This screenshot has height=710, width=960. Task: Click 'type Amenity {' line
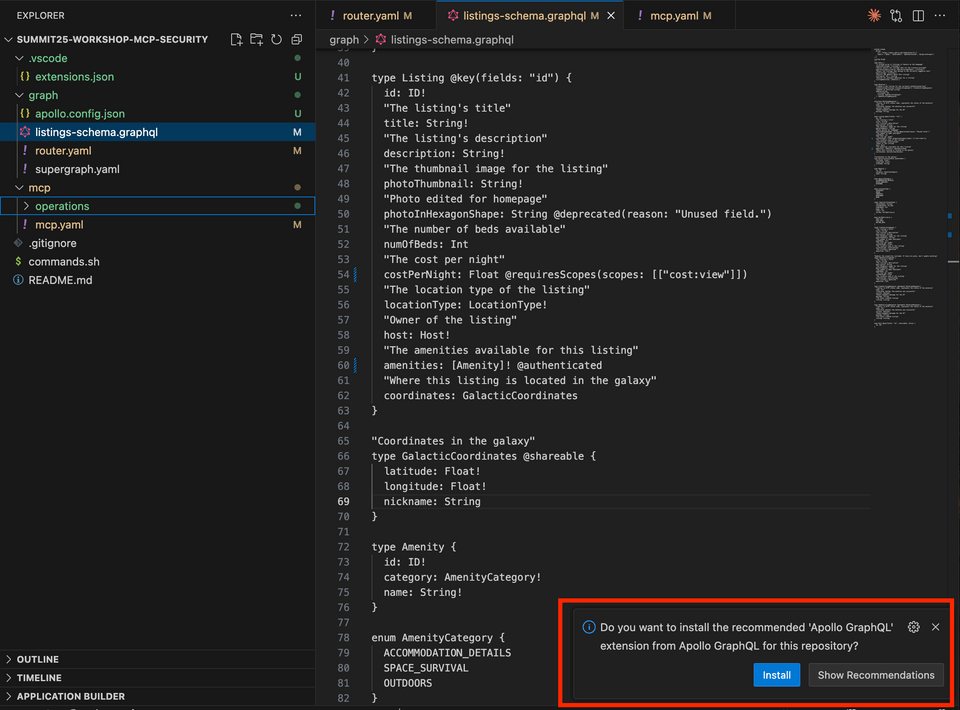pos(413,547)
